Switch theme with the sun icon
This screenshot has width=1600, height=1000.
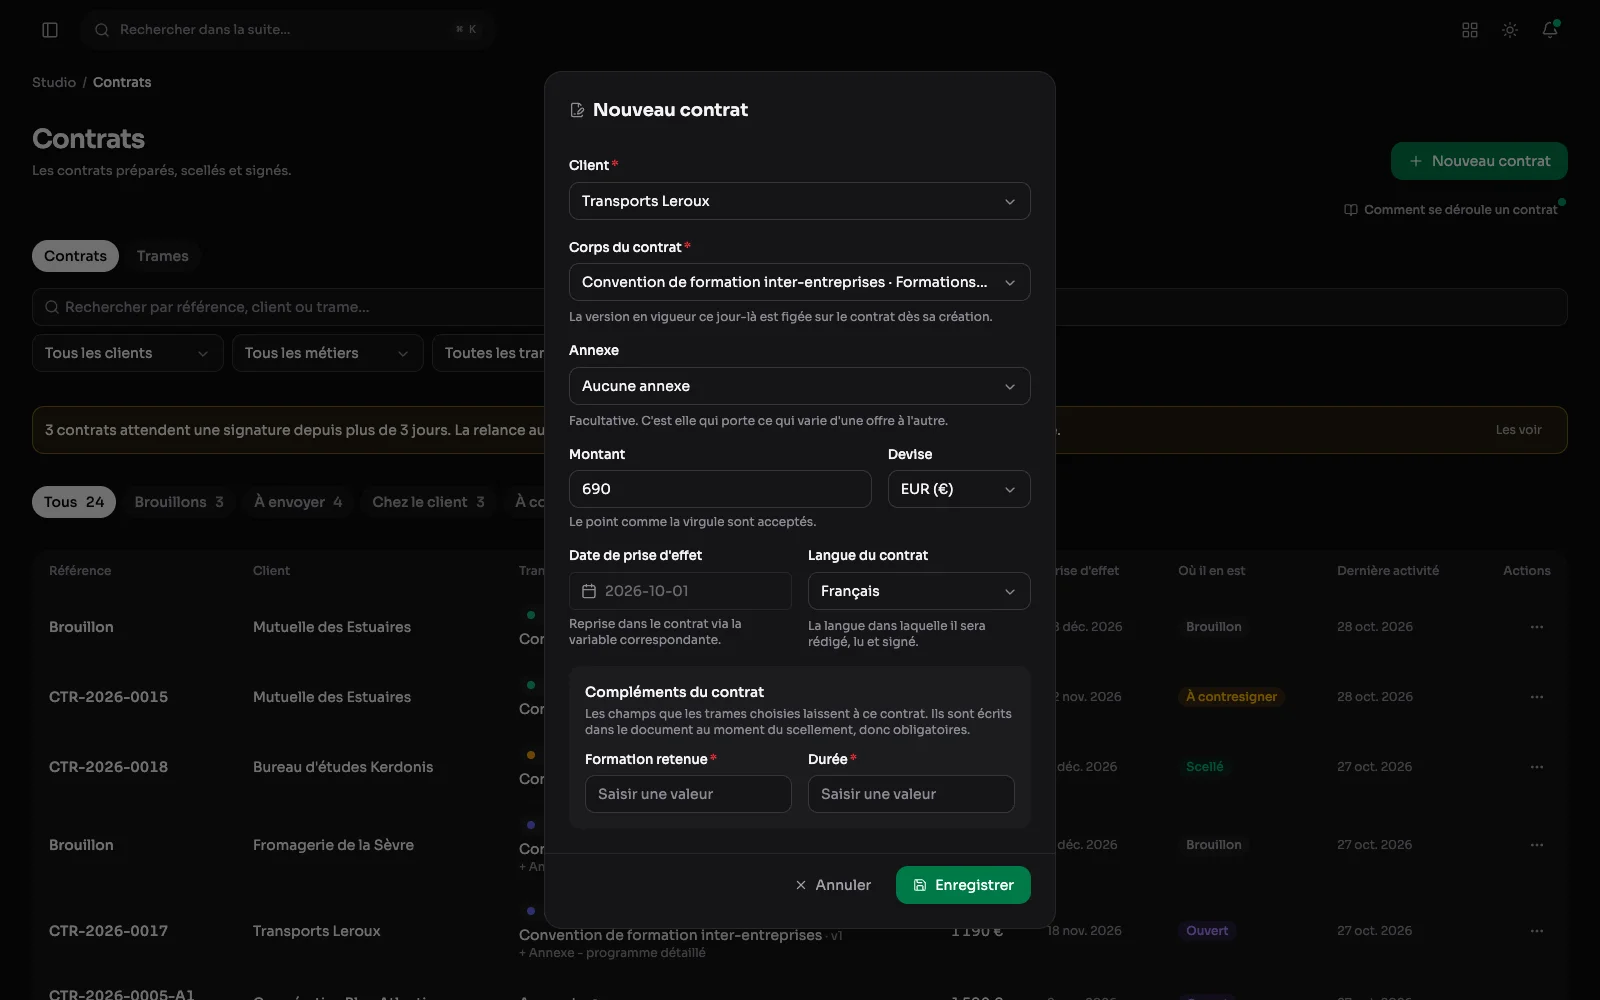(x=1510, y=30)
